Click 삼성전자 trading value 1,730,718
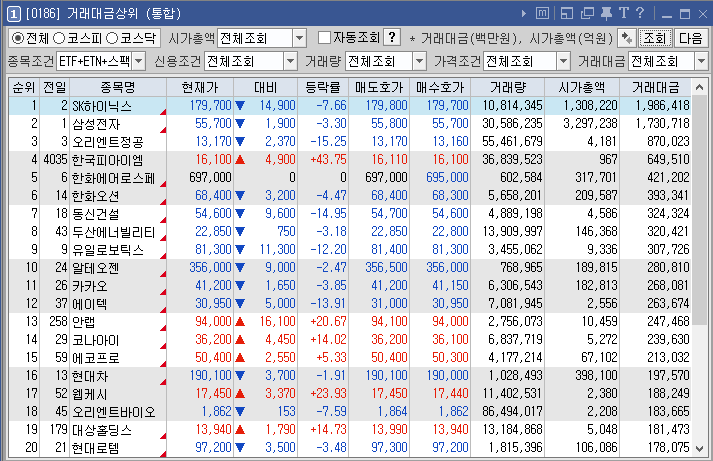Viewport: 713px width, 461px height. coord(663,124)
